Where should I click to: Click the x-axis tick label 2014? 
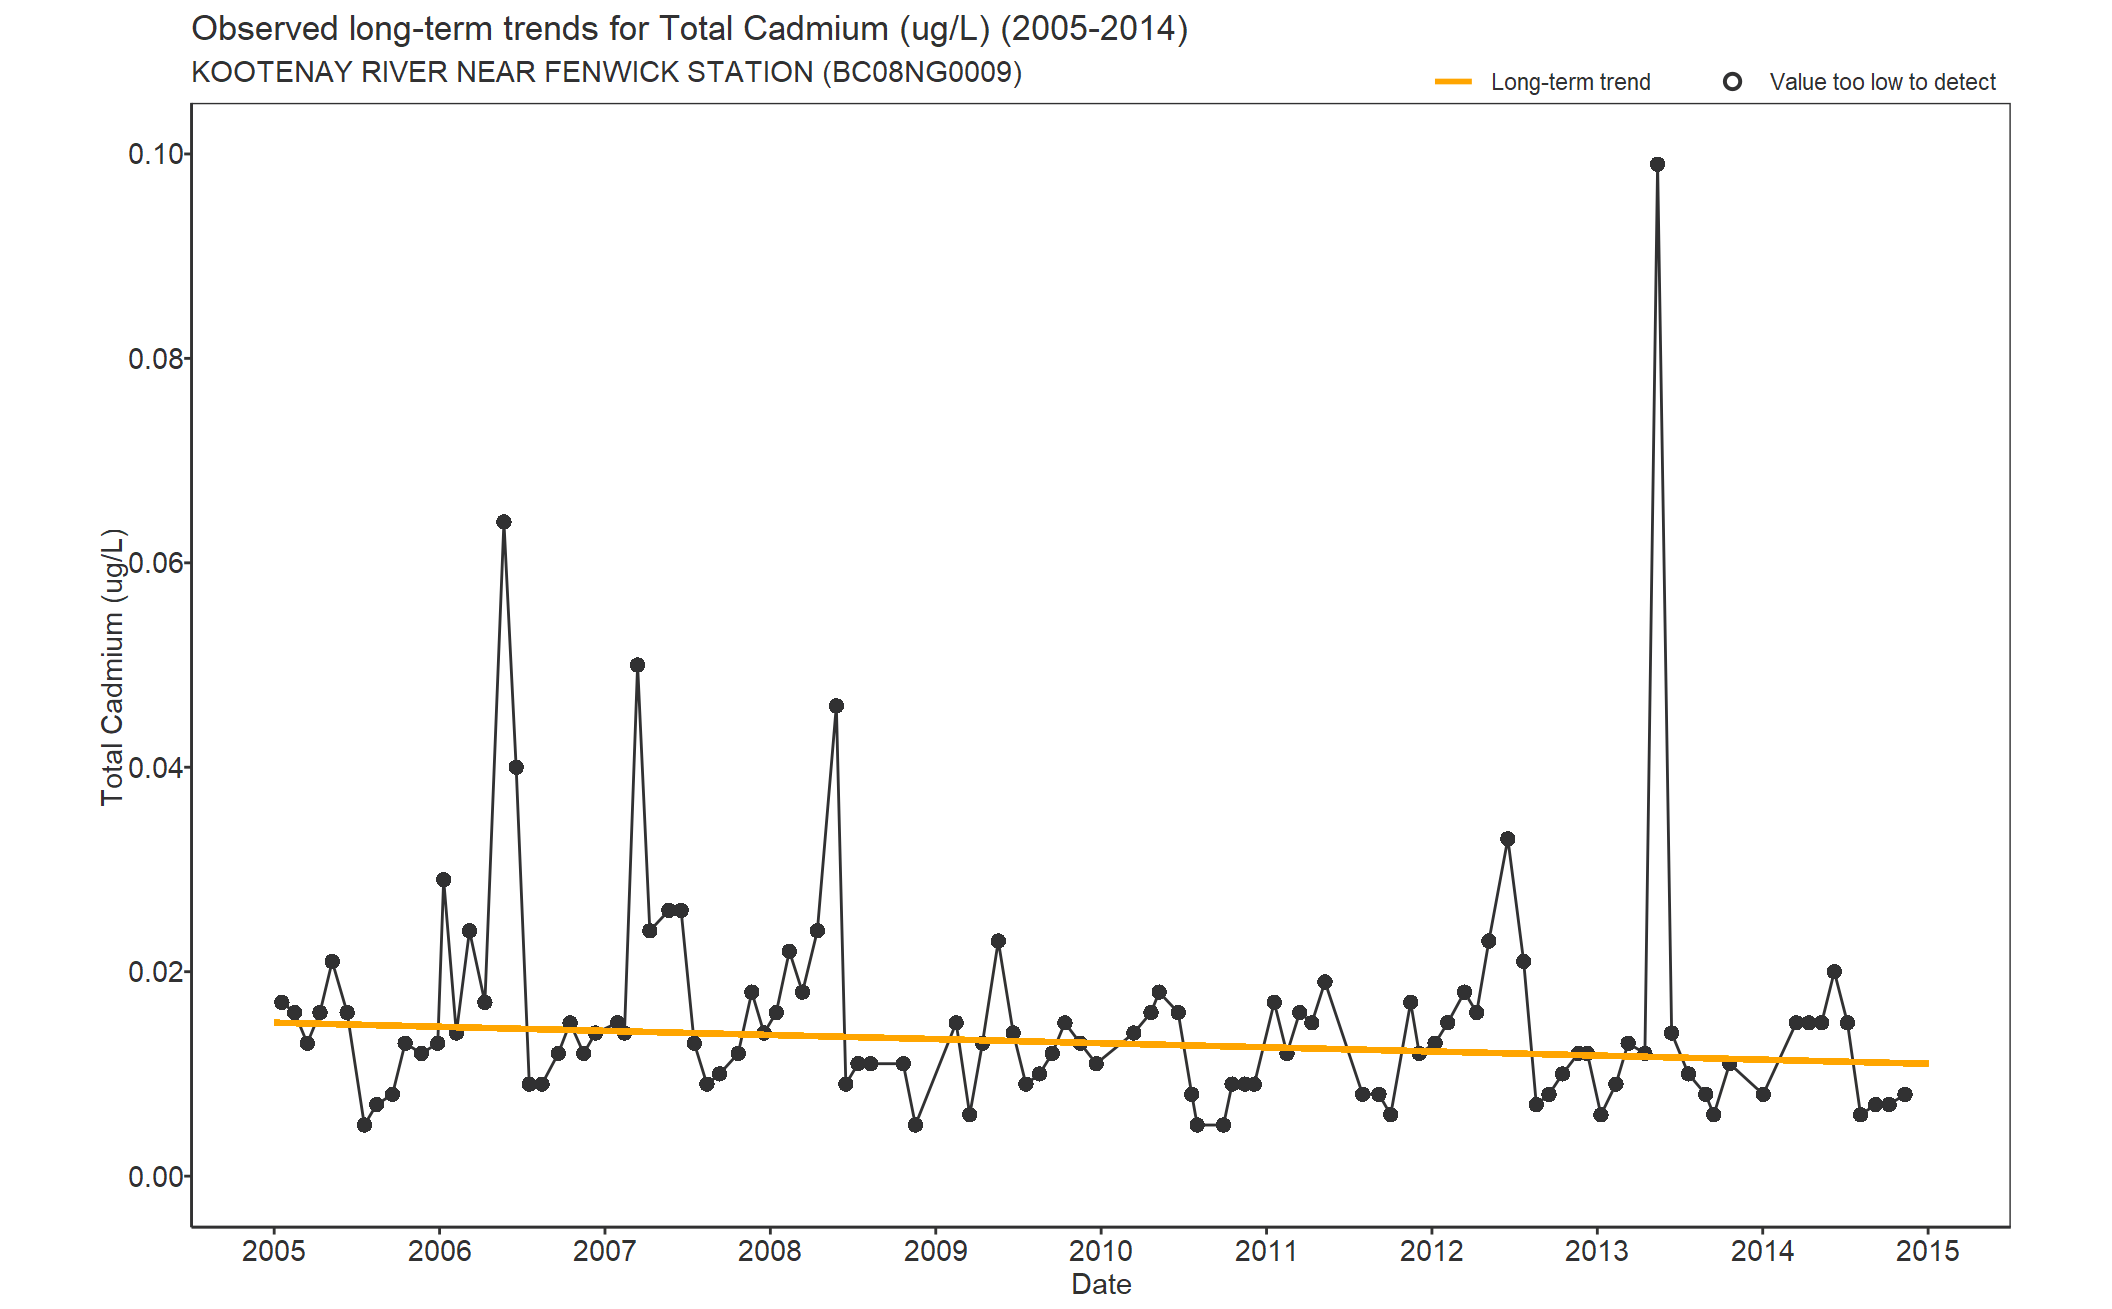(x=1762, y=1251)
